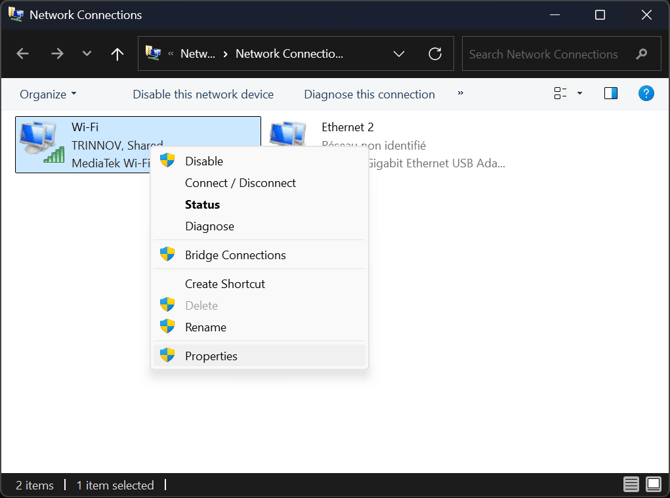Choose Disable in the context menu

click(204, 161)
